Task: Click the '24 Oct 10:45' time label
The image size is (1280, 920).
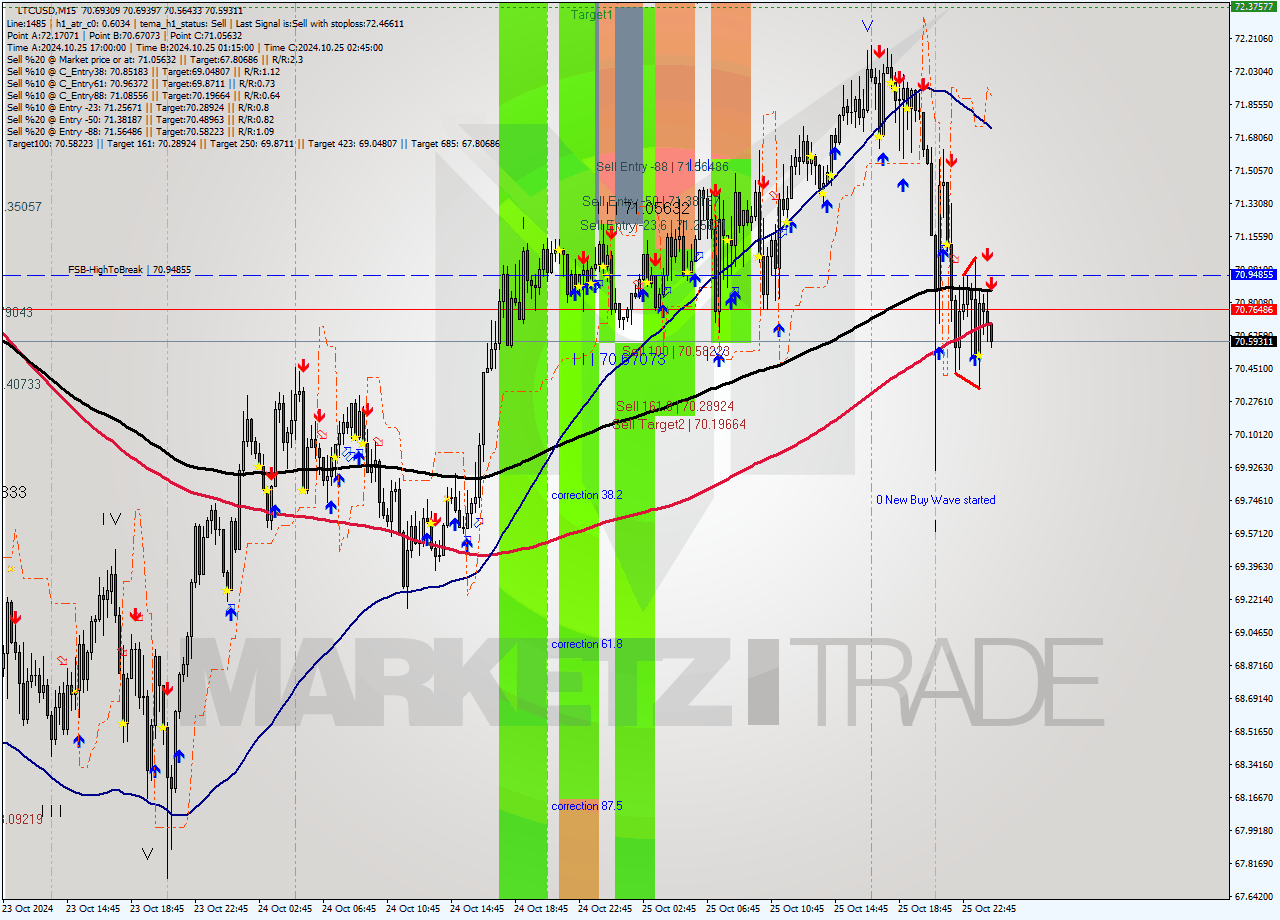Action: pos(414,909)
